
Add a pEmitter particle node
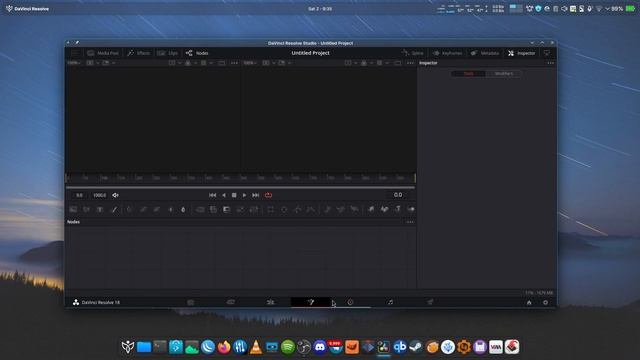point(327,209)
